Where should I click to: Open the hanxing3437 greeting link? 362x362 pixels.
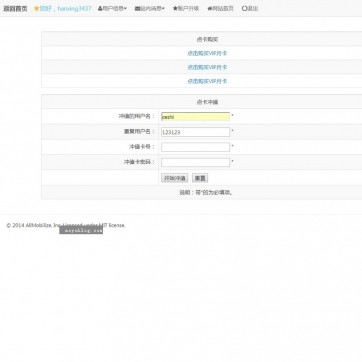(x=65, y=9)
